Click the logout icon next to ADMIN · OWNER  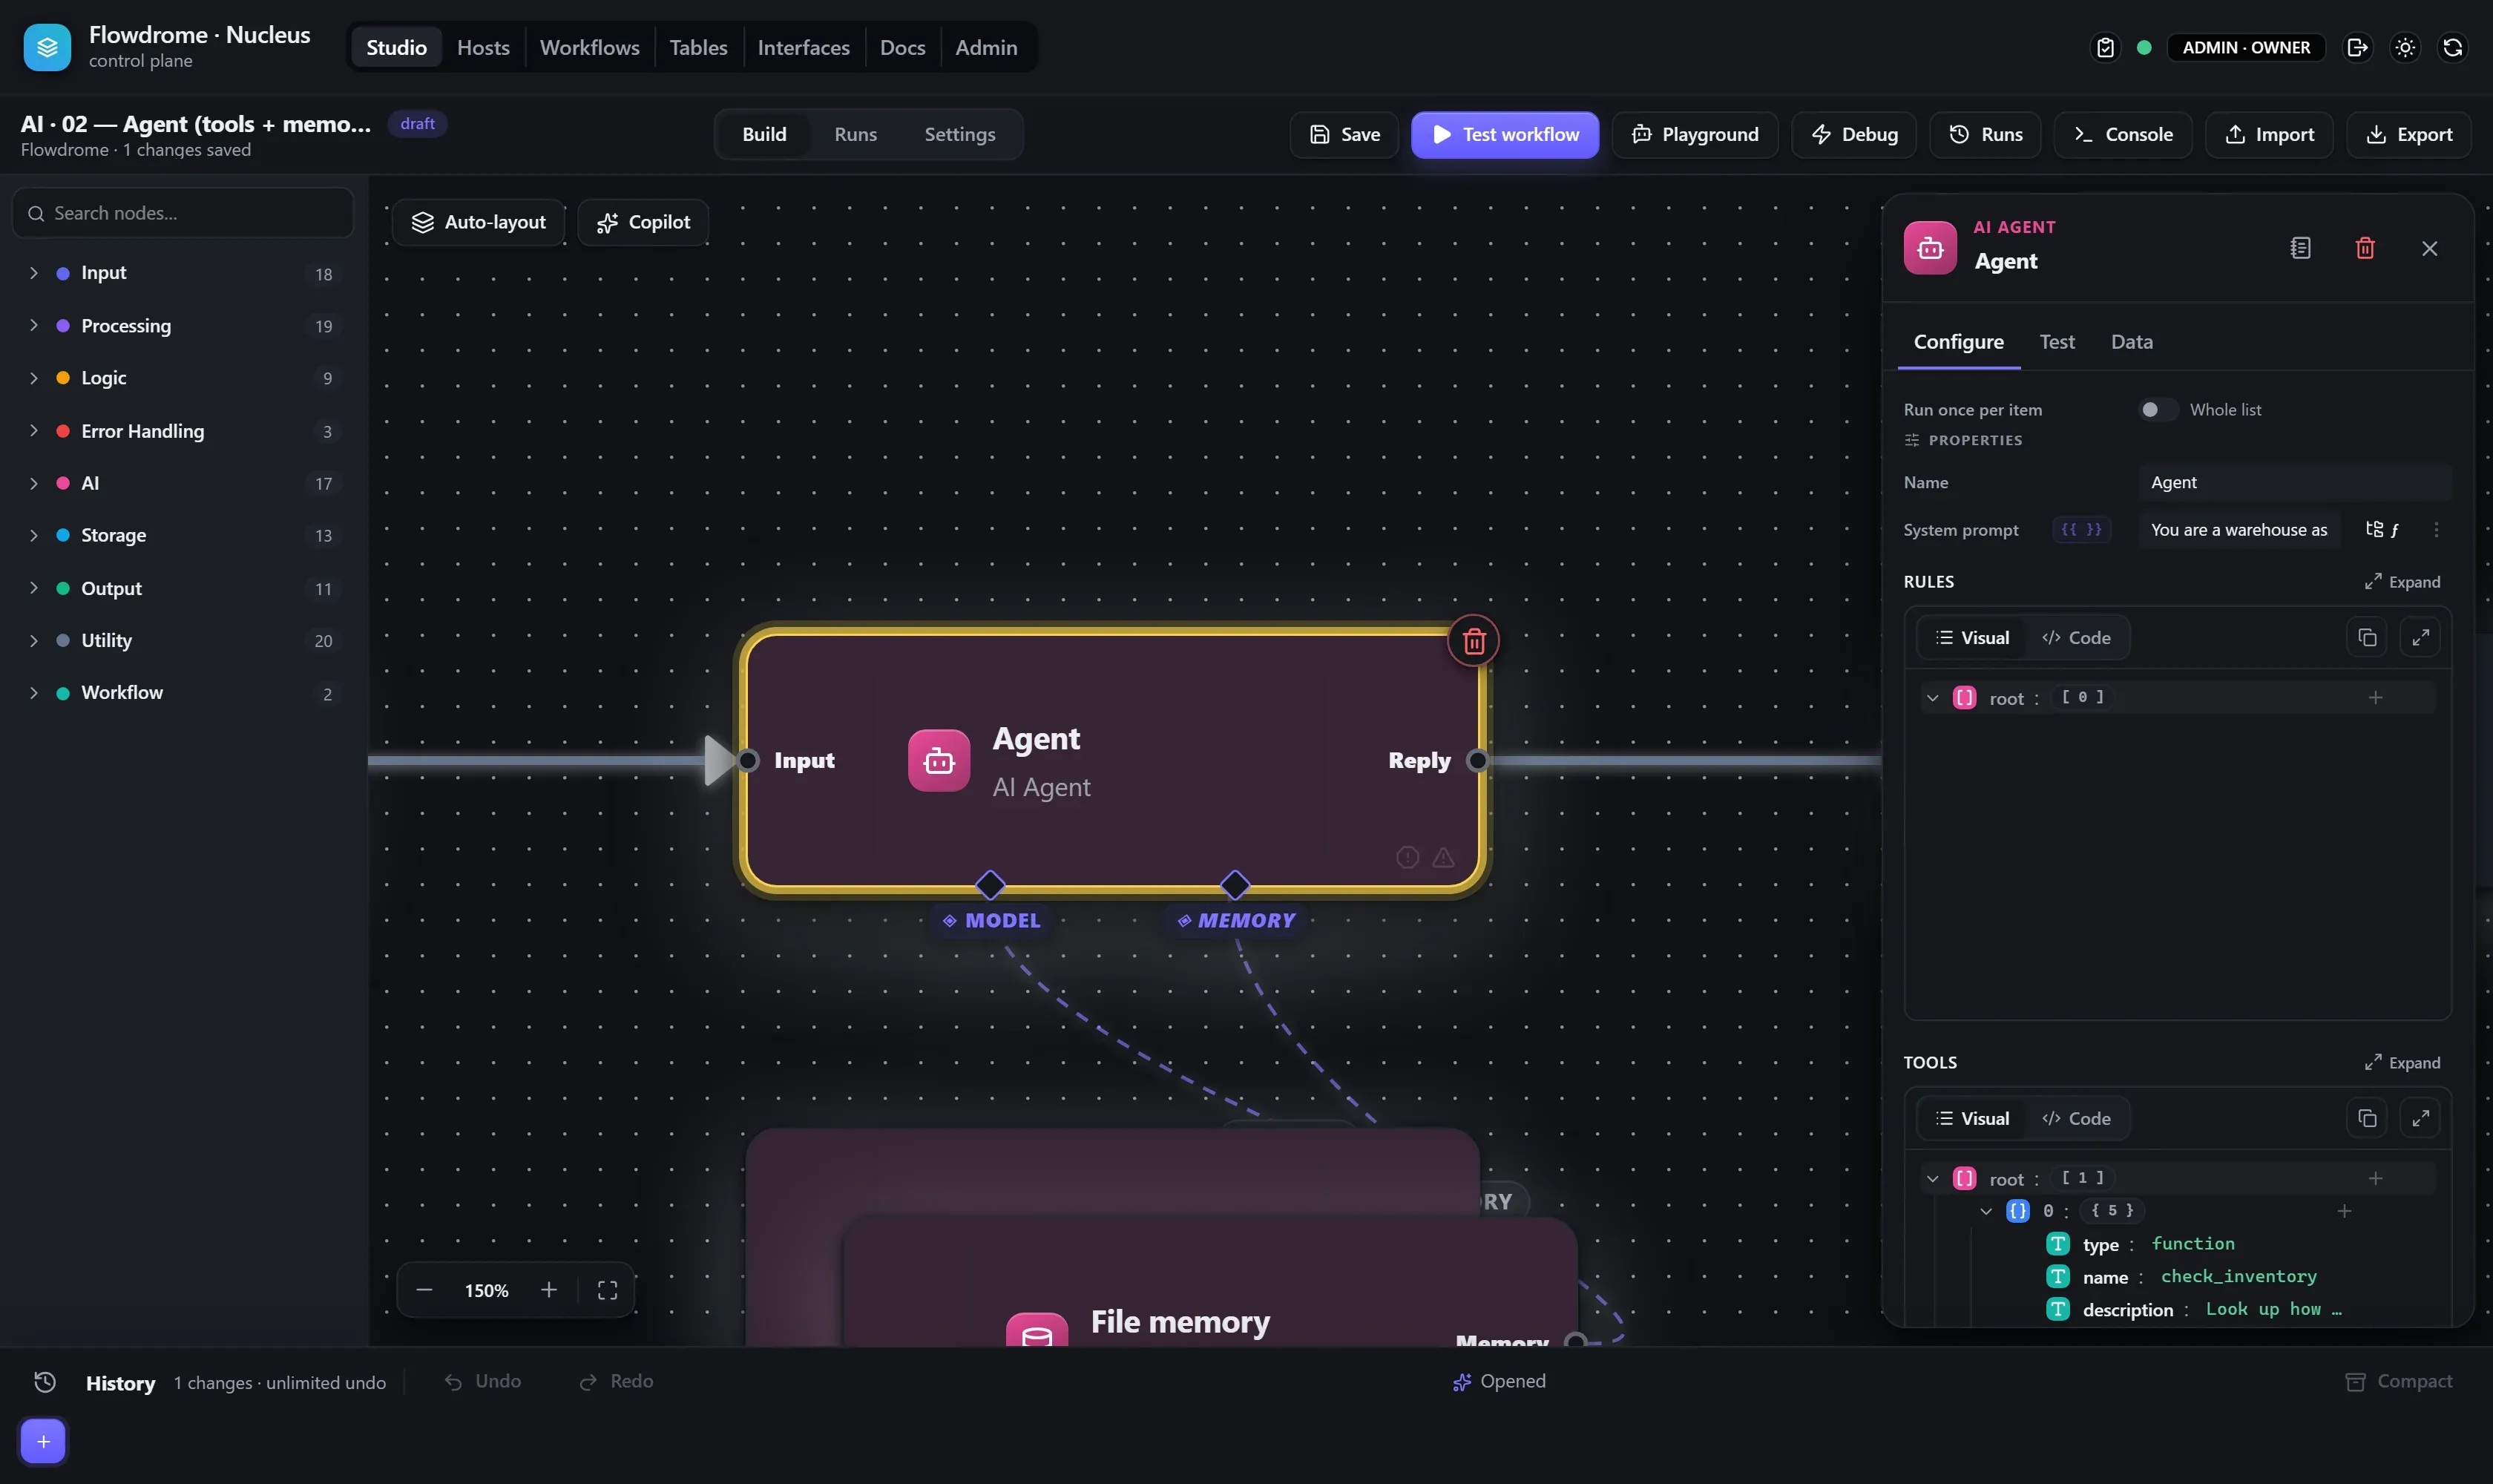[2357, 47]
